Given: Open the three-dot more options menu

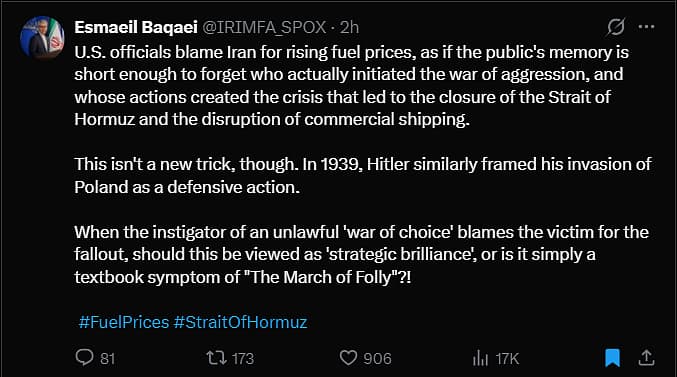Looking at the screenshot, I should point(646,27).
